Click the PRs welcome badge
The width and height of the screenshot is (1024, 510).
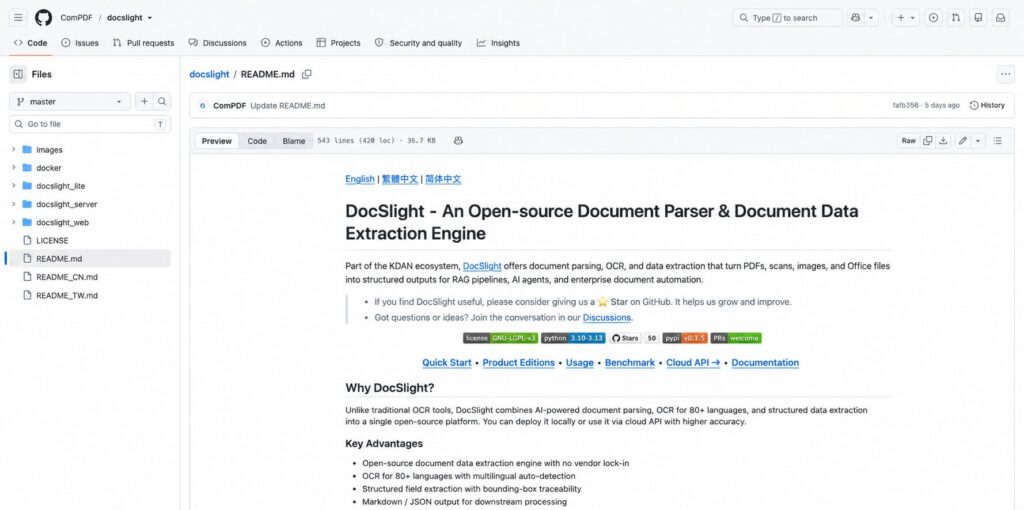tap(736, 338)
